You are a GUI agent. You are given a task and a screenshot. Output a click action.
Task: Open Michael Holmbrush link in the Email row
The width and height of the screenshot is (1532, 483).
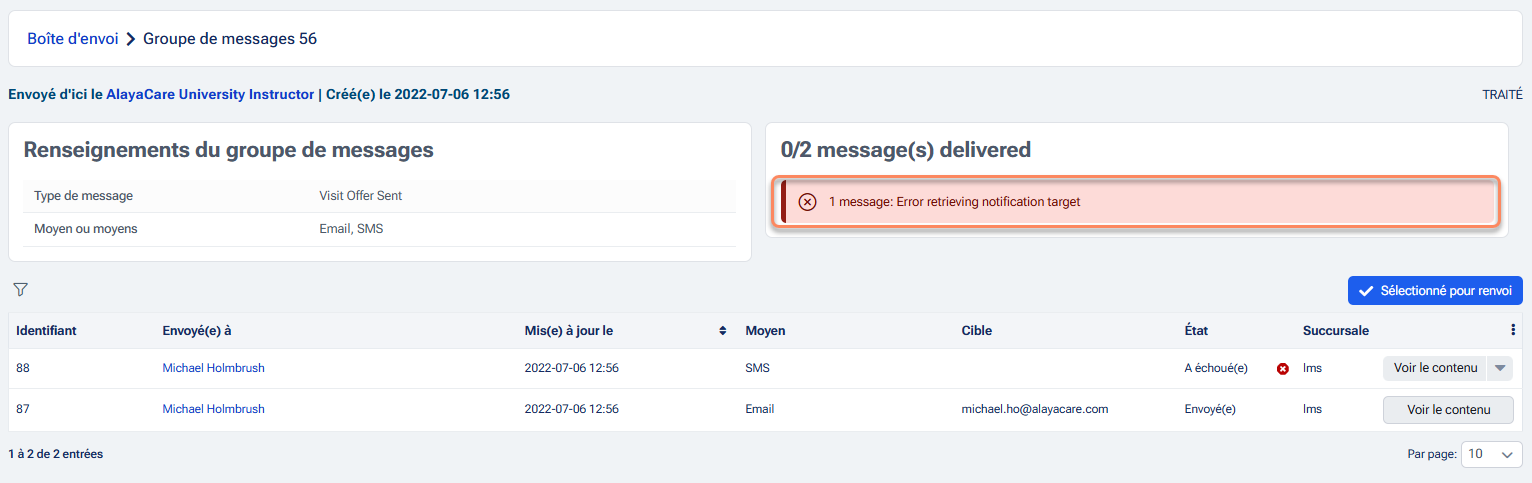[x=213, y=409]
